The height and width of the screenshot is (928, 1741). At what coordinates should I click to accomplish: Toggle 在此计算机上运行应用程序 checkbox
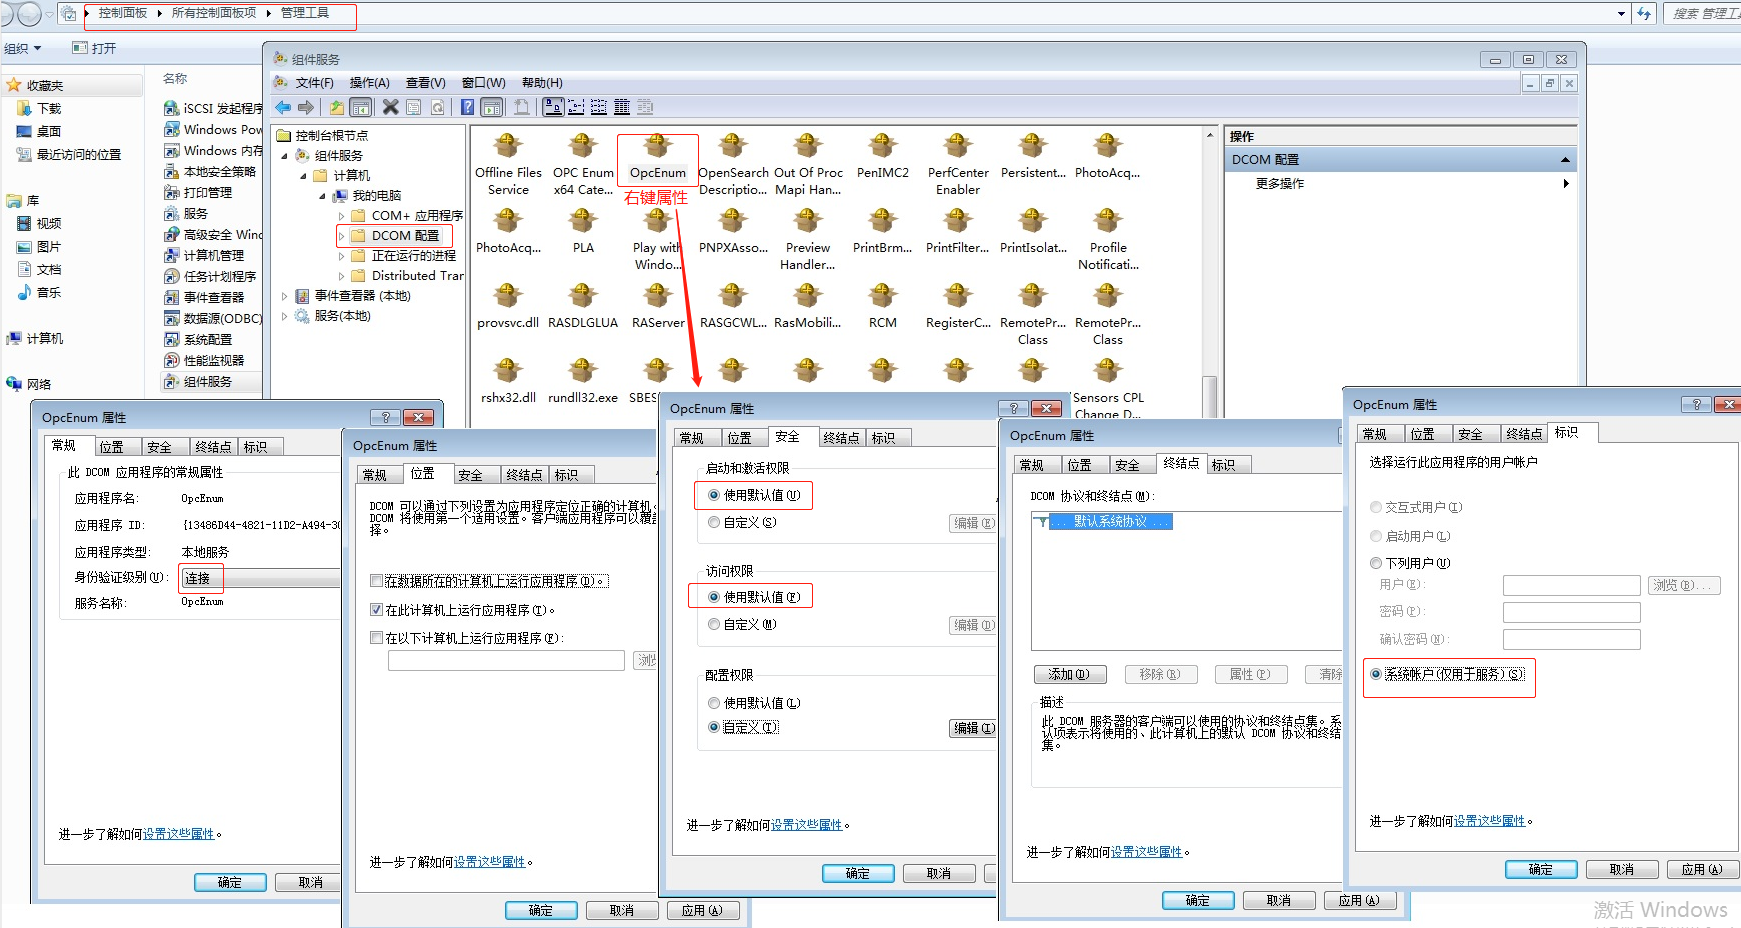377,610
